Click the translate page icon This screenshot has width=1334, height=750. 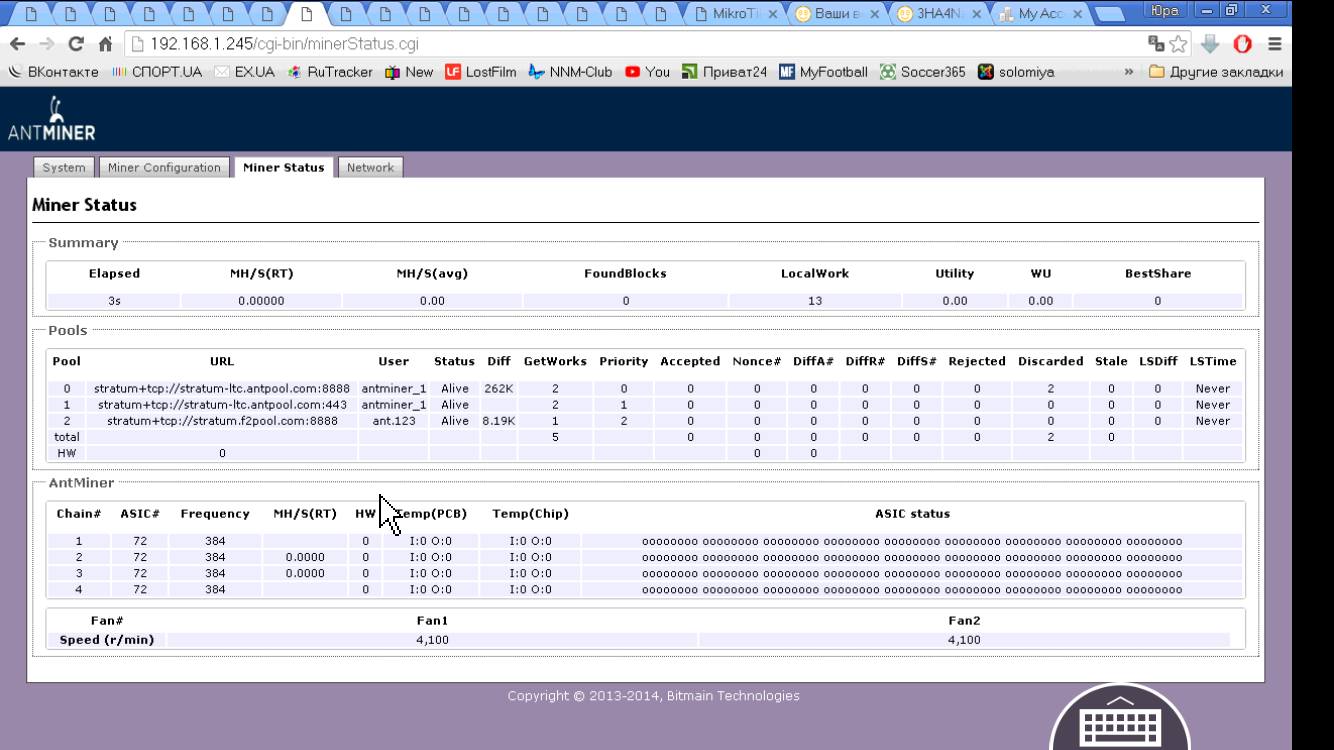click(1156, 44)
